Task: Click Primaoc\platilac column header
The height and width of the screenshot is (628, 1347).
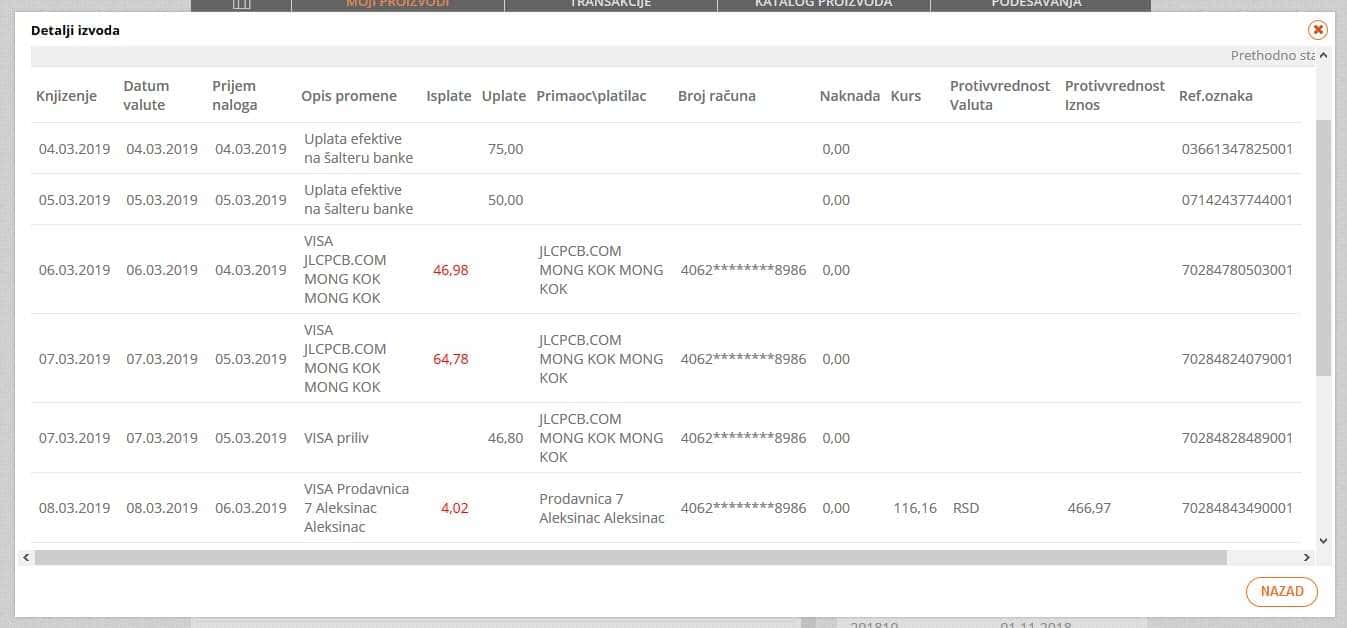Action: (x=591, y=96)
